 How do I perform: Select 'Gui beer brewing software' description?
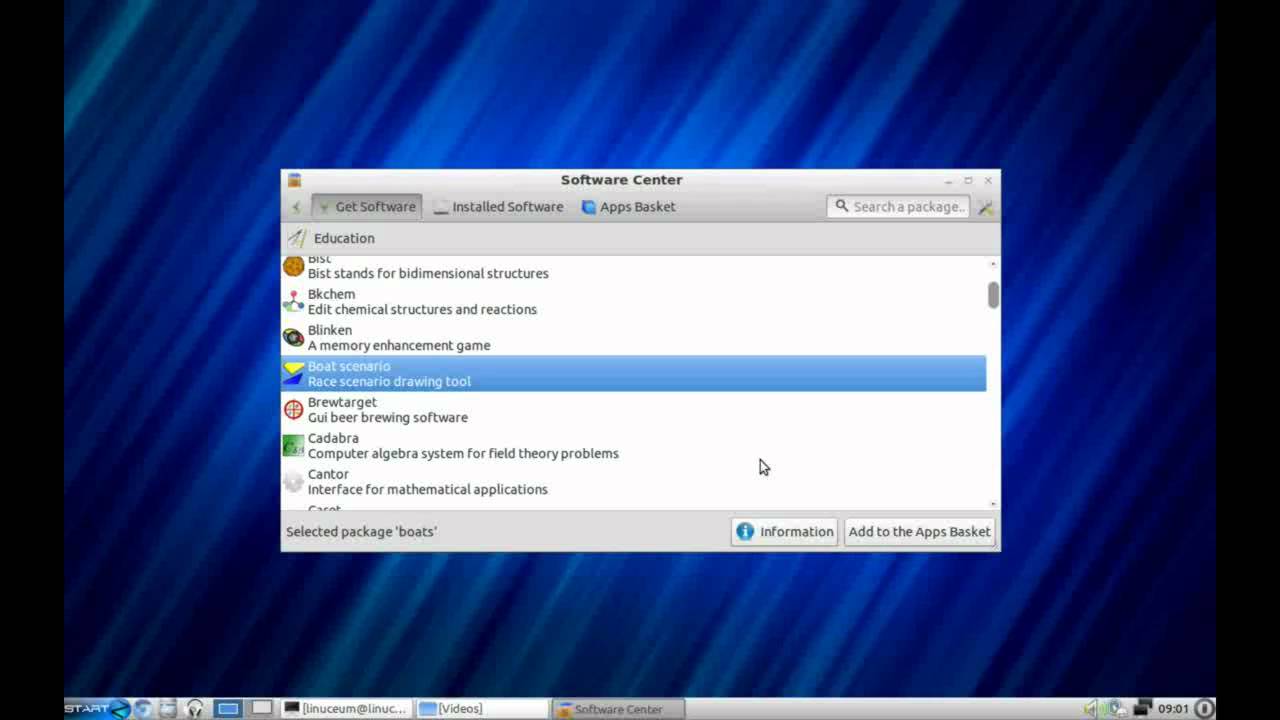(x=387, y=417)
